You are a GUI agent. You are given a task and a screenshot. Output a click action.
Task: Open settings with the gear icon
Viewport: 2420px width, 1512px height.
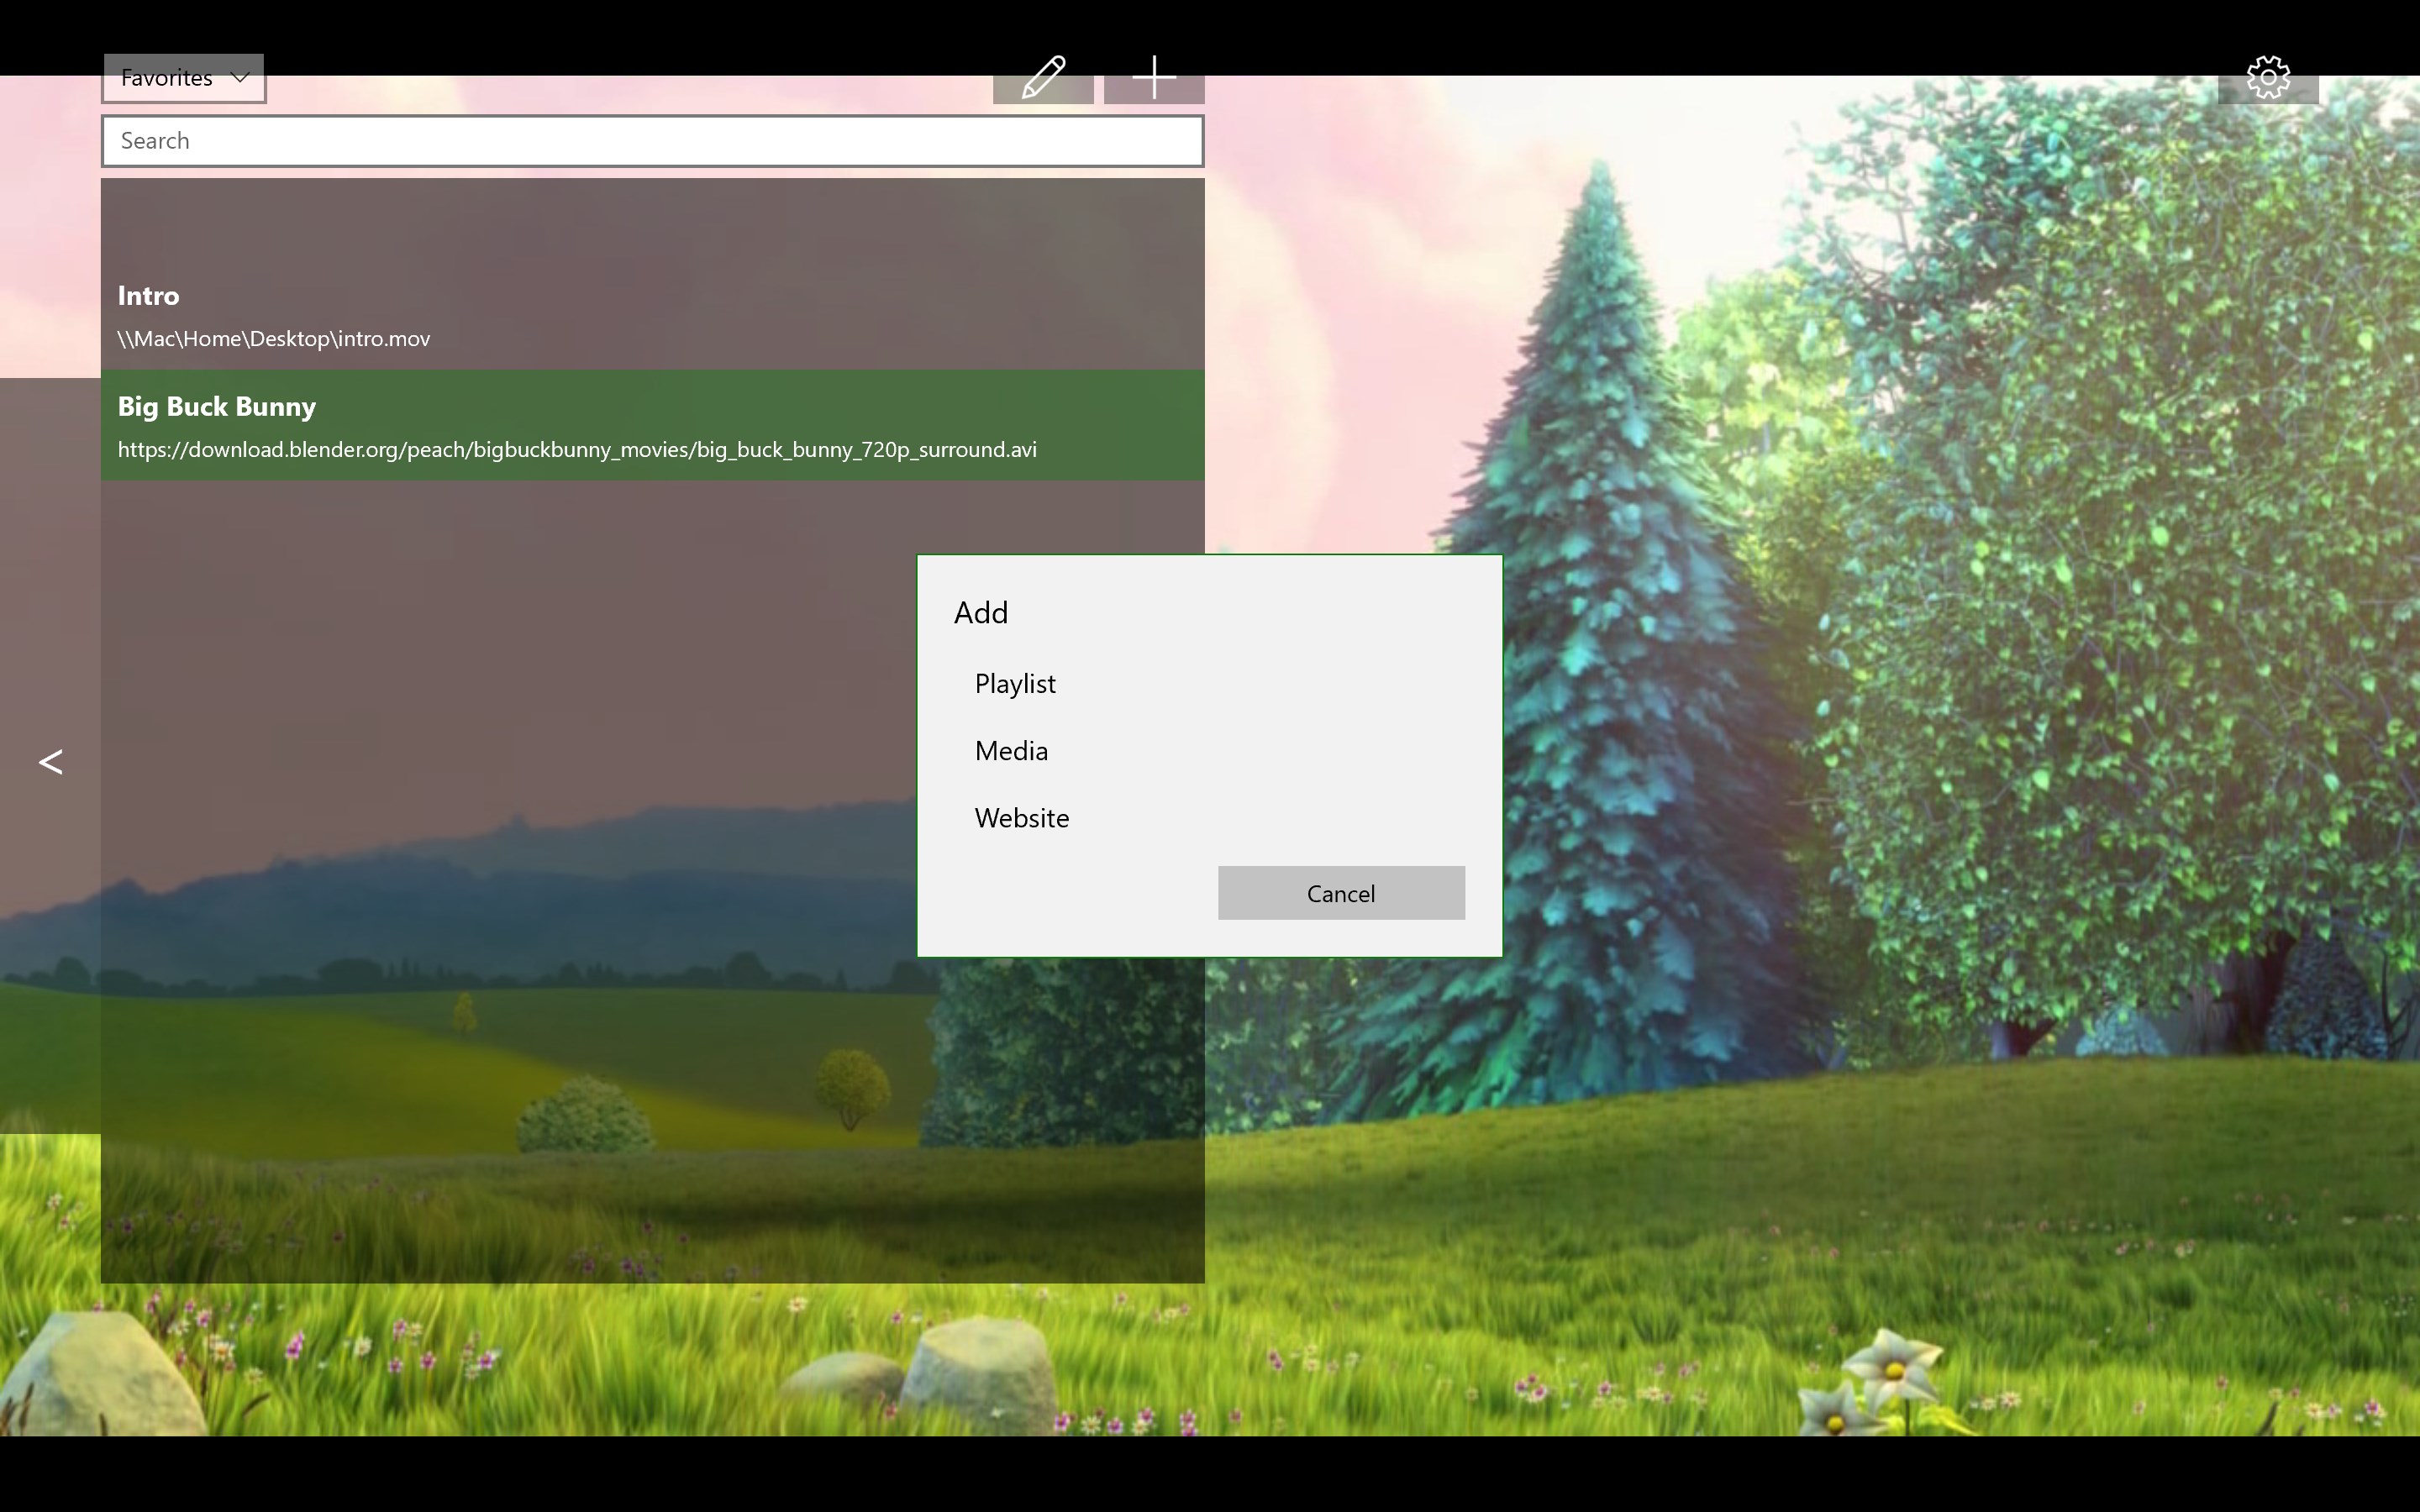pyautogui.click(x=2268, y=78)
